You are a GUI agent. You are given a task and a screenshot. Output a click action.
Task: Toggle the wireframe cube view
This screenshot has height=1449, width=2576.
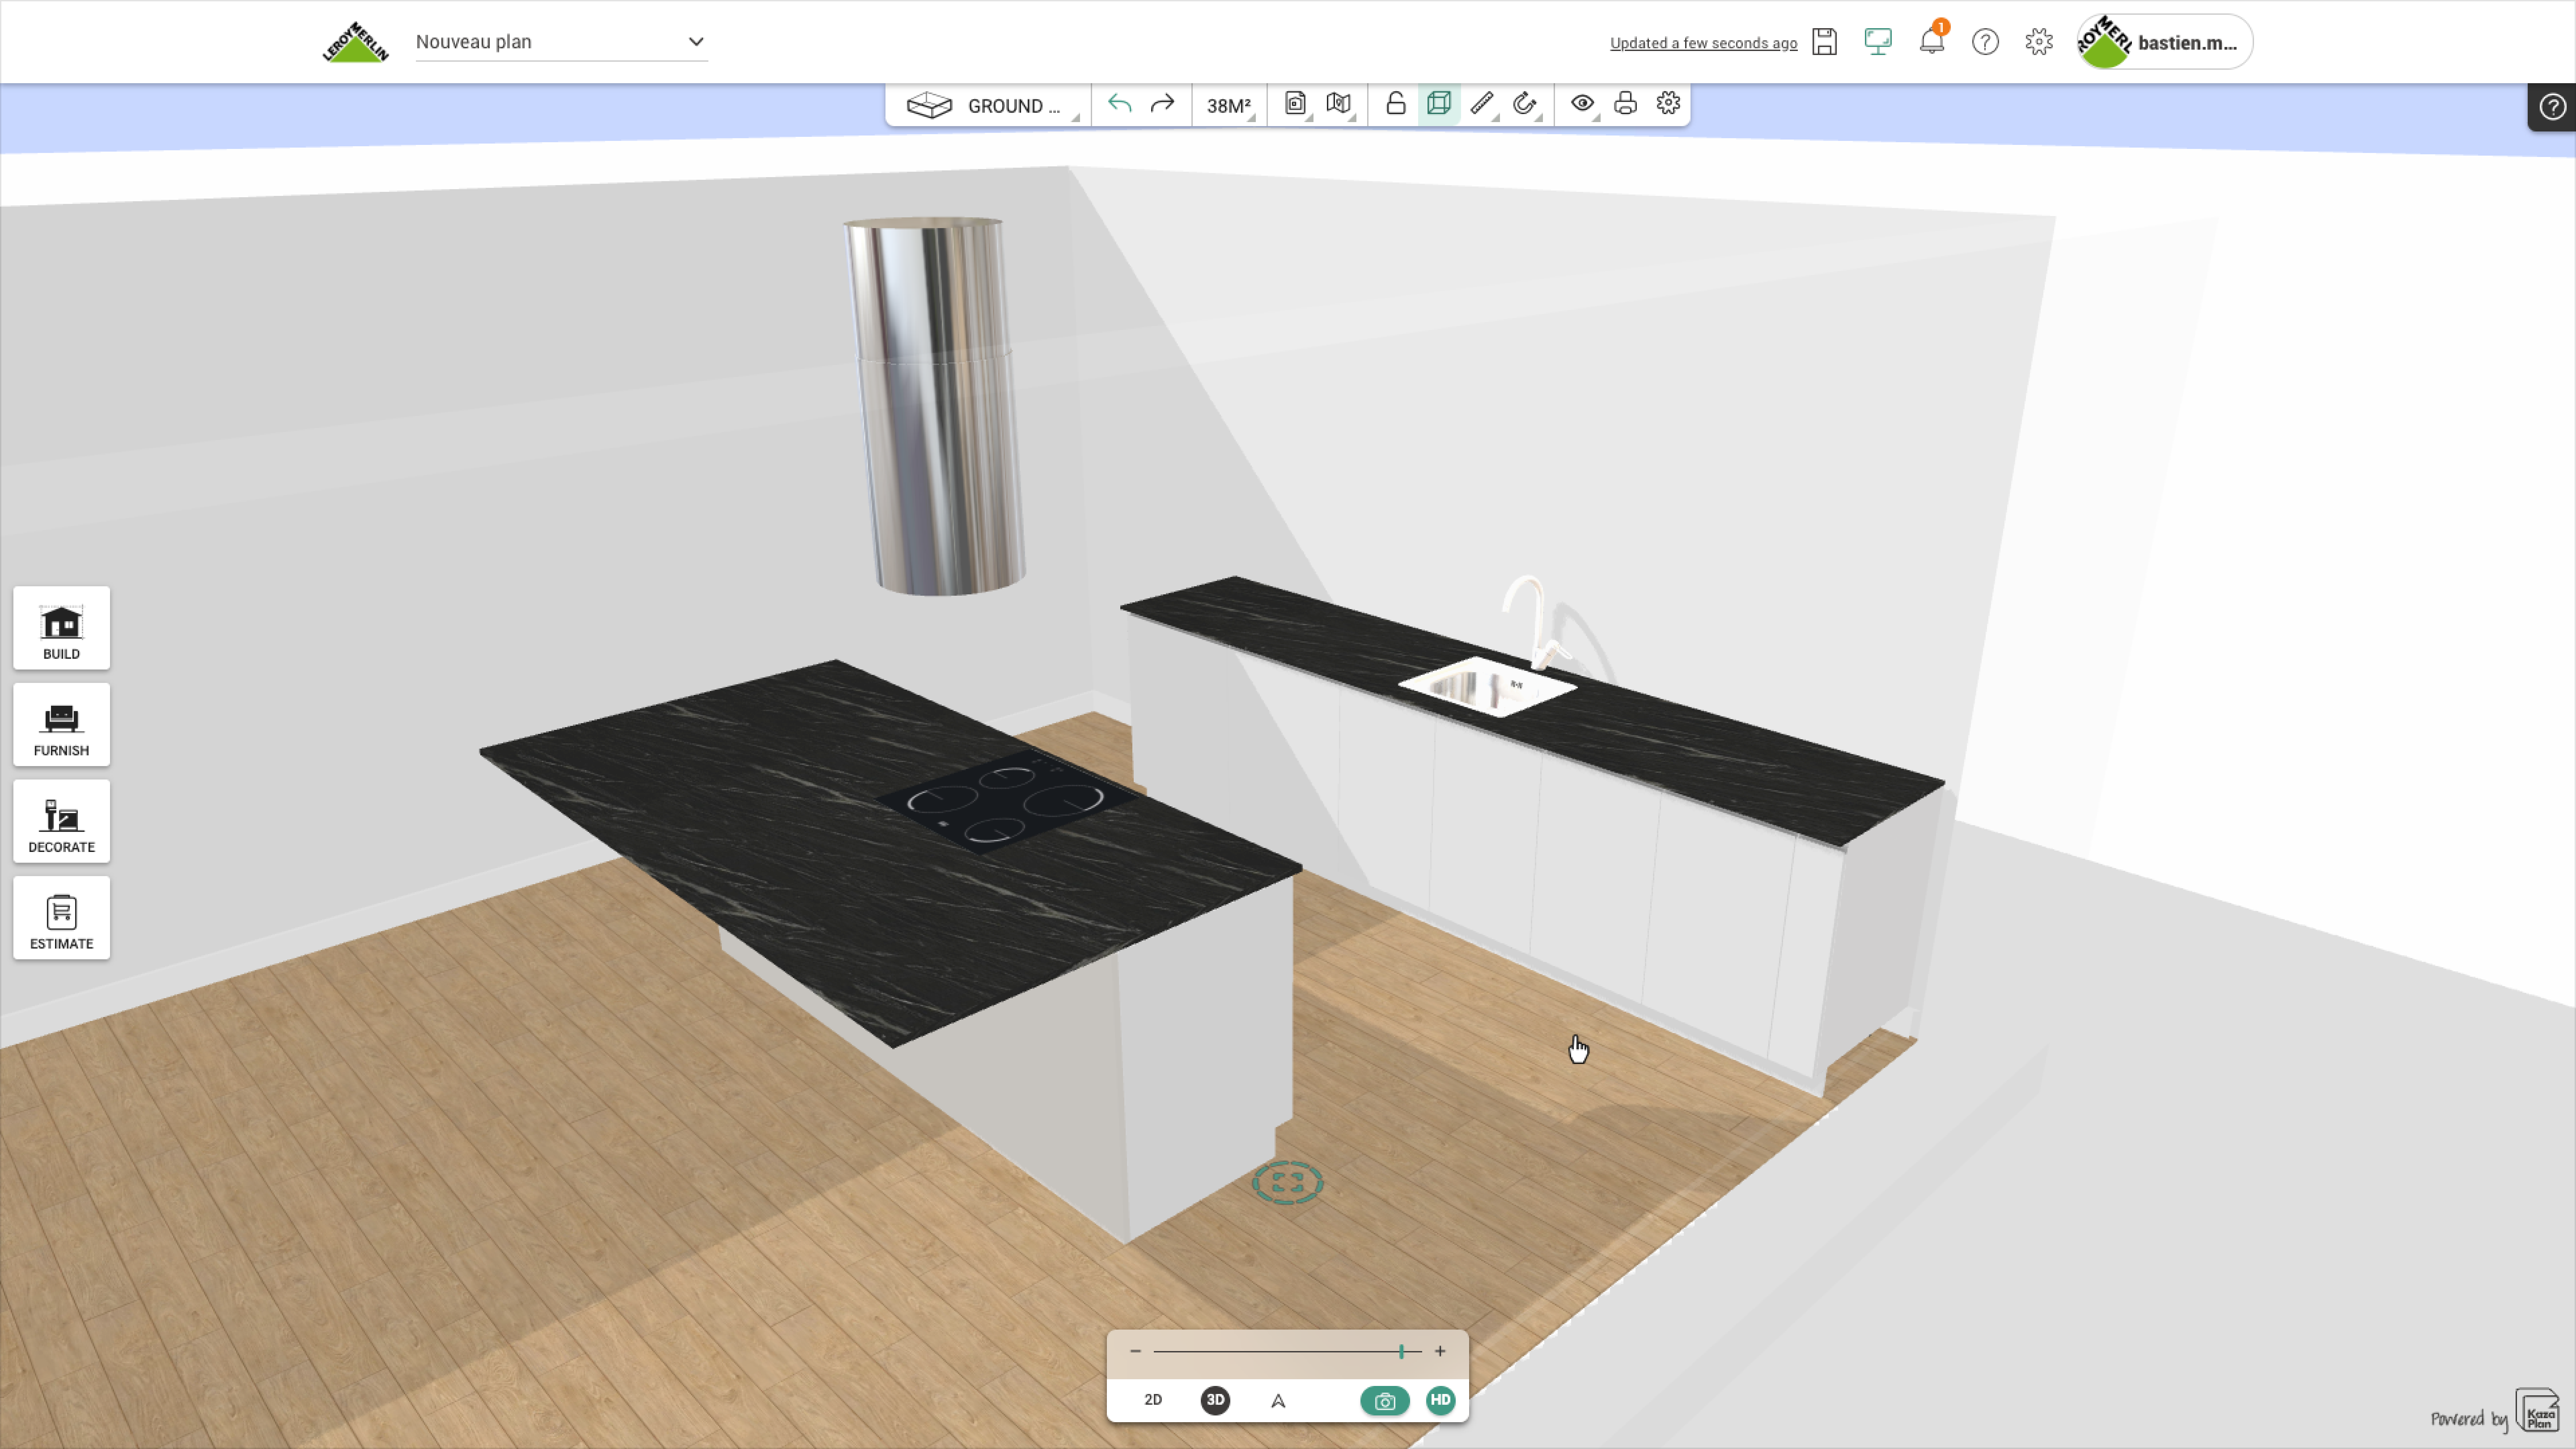point(1439,104)
